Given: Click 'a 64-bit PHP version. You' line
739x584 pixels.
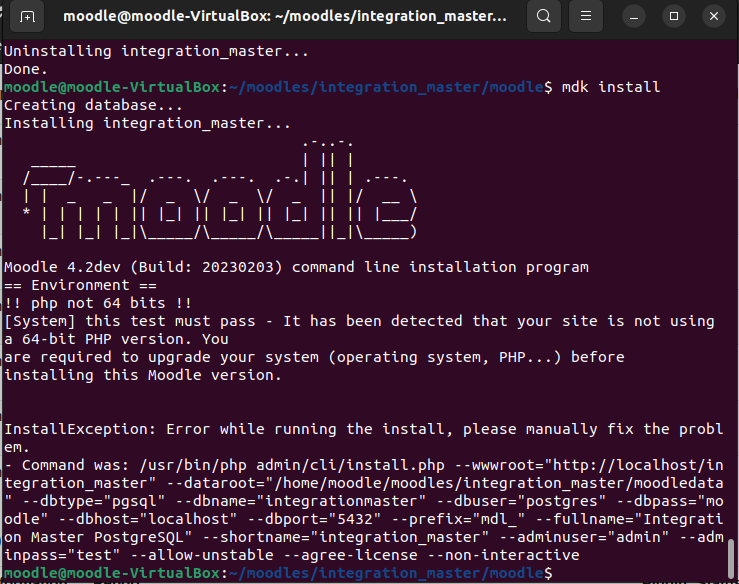Looking at the screenshot, I should point(116,339).
